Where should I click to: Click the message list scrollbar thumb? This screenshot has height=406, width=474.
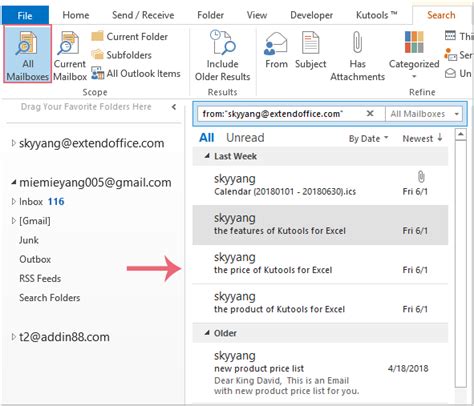pyautogui.click(x=460, y=263)
